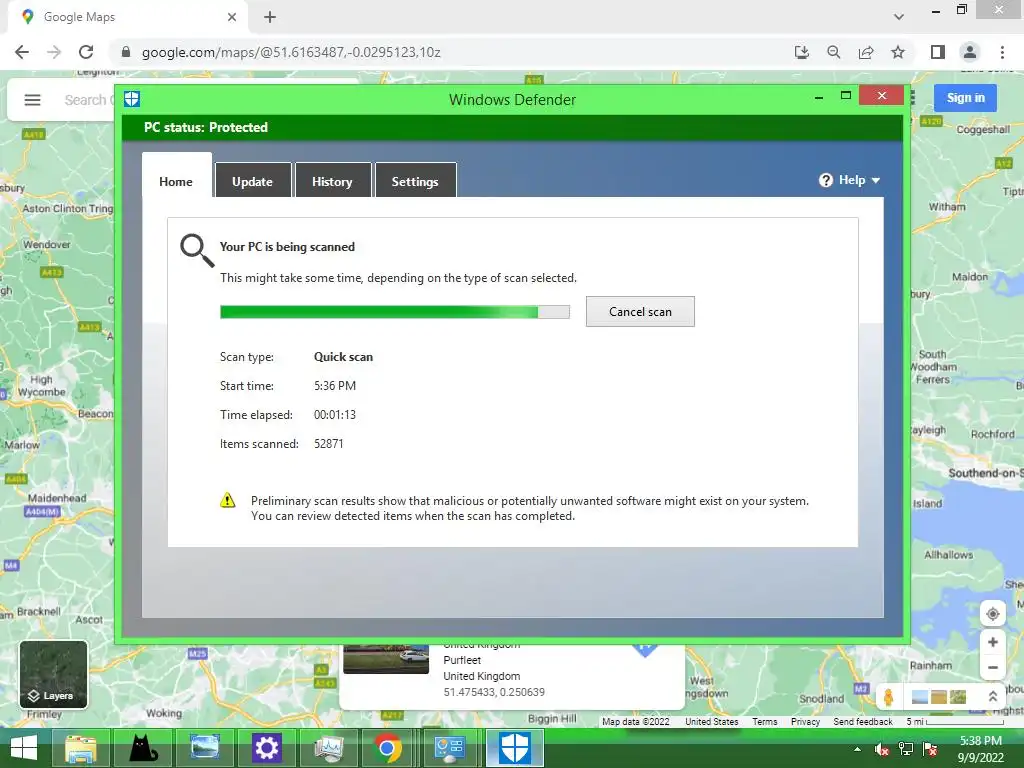Open Google Chrome from taskbar

tap(387, 748)
